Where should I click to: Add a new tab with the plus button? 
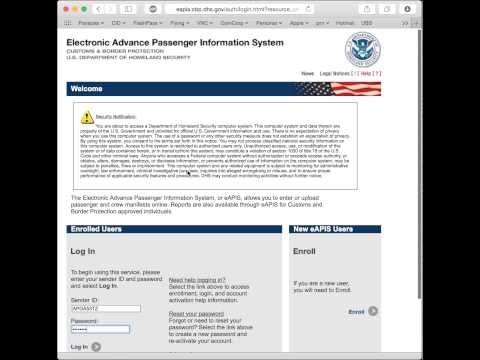pyautogui.click(x=416, y=23)
